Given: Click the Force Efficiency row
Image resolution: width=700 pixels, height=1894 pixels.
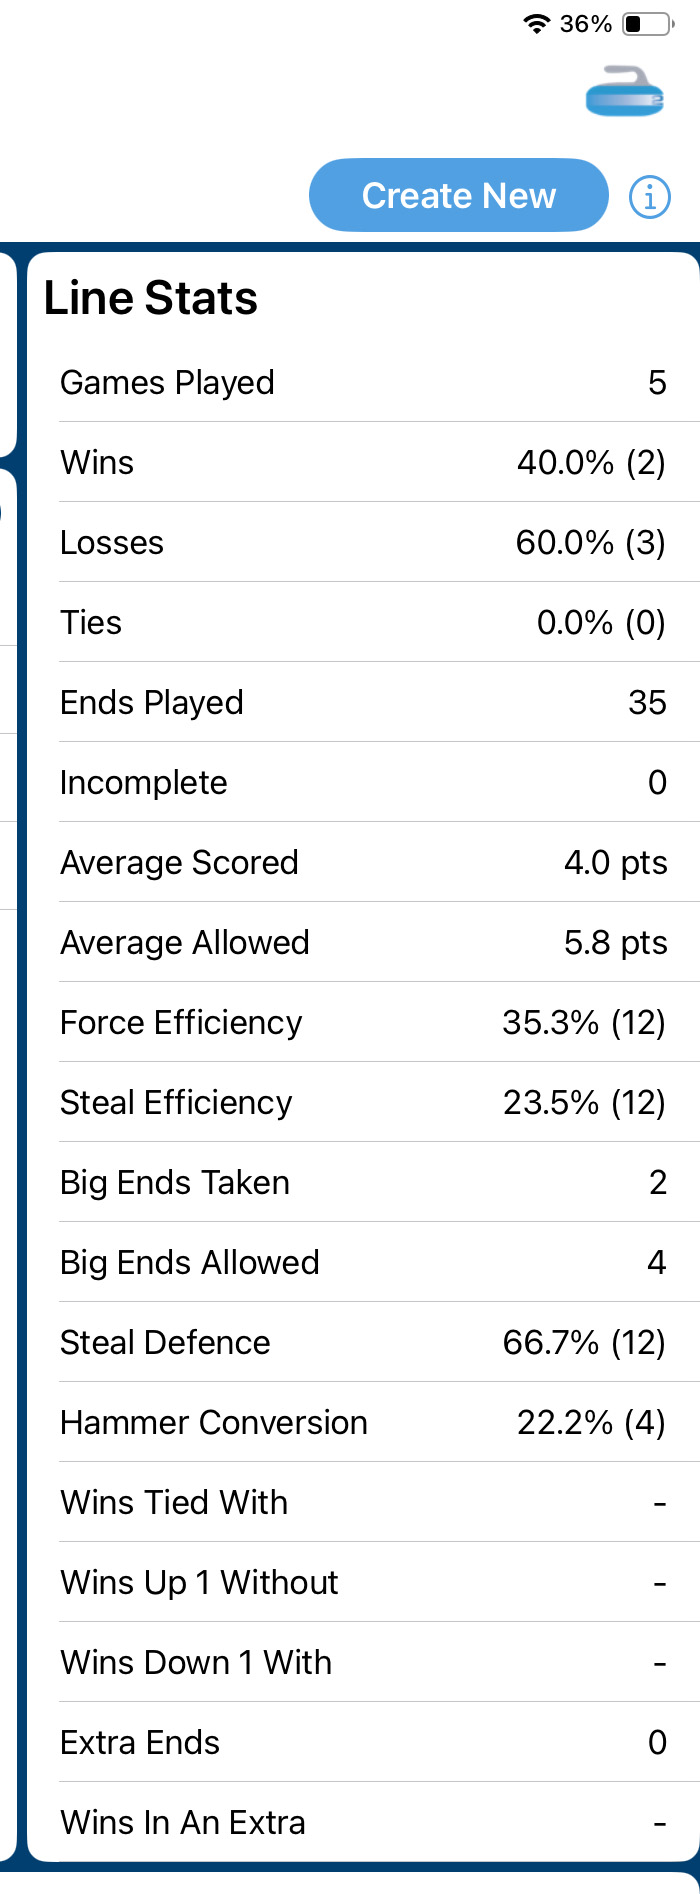Looking at the screenshot, I should 363,1022.
